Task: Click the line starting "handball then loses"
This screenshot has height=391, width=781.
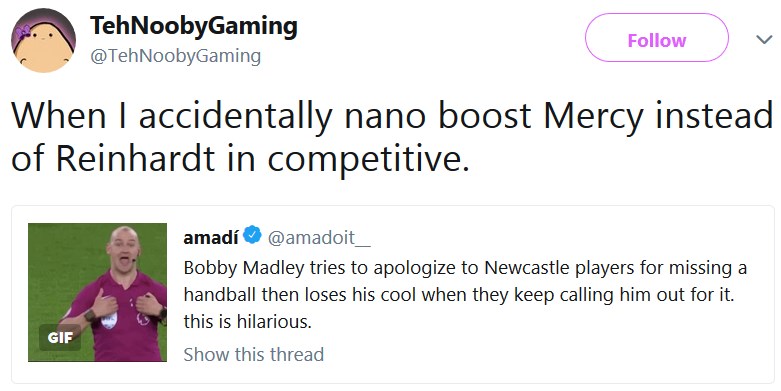Action: pyautogui.click(x=459, y=295)
